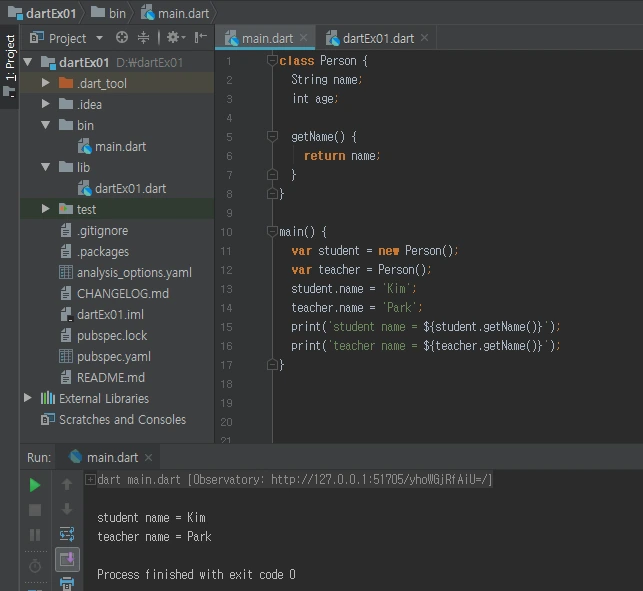Fold the getName() method at line 5
Screen dimensions: 643x591
coord(272,136)
